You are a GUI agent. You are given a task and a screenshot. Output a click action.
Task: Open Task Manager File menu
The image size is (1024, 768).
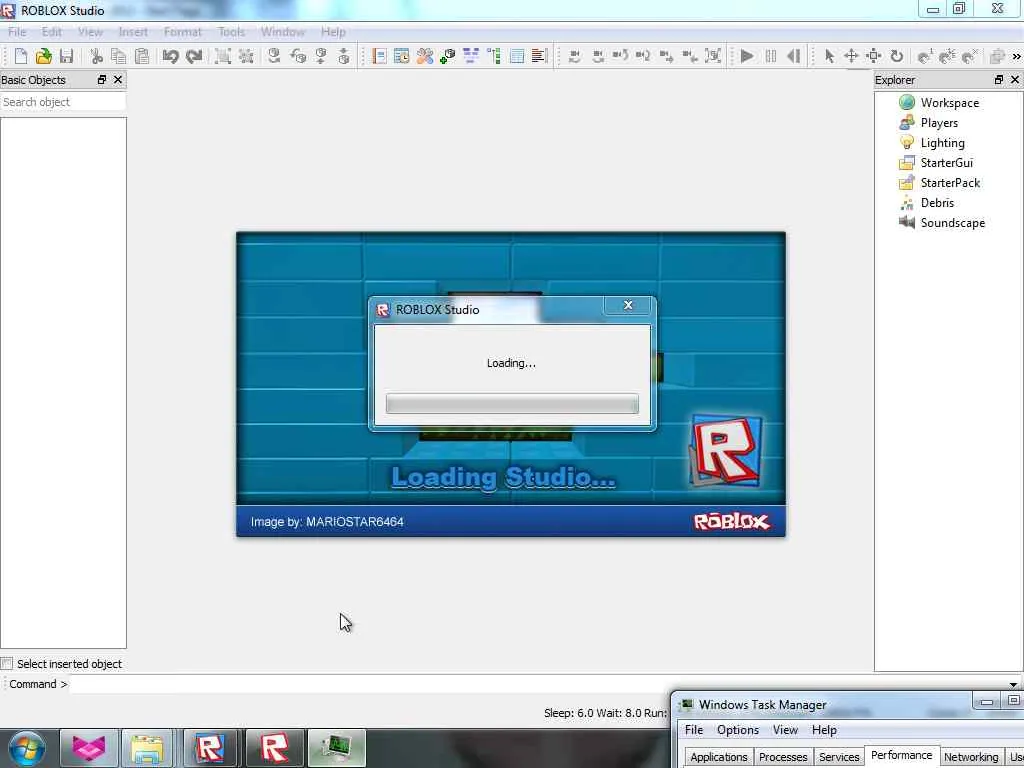694,729
